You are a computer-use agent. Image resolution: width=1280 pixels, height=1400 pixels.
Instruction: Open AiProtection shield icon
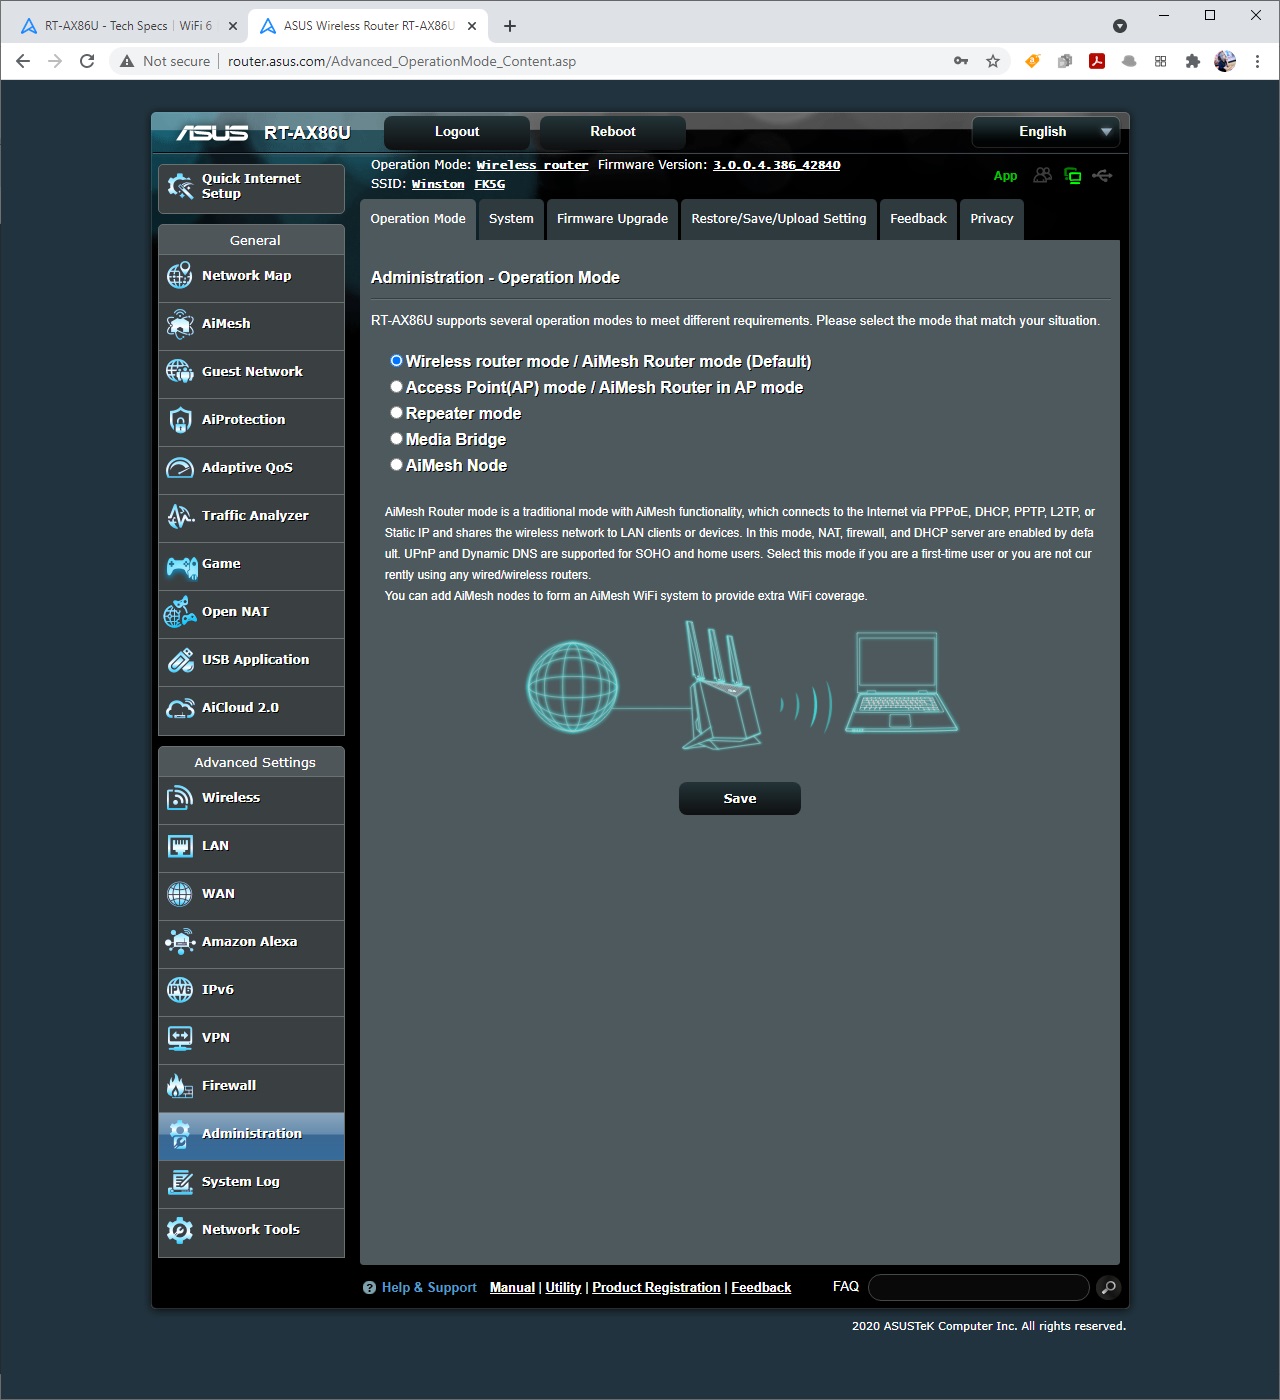coord(180,420)
